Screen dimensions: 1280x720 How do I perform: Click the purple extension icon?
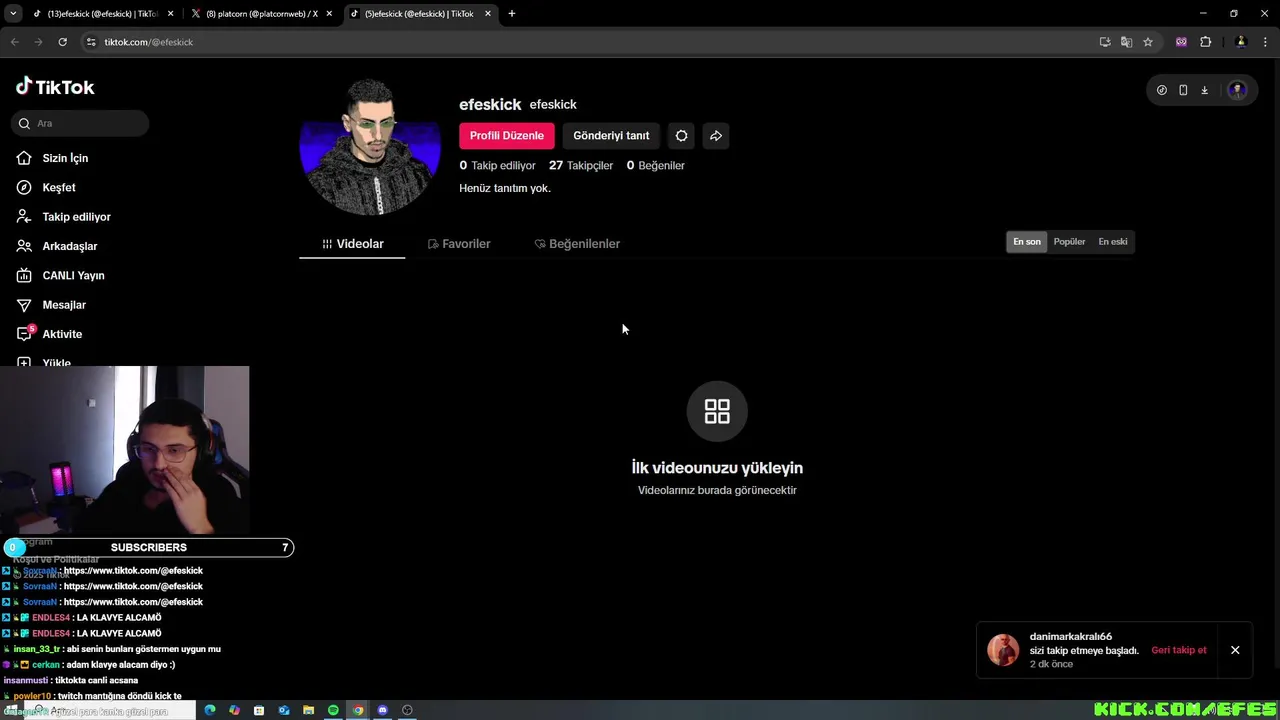pos(1181,42)
